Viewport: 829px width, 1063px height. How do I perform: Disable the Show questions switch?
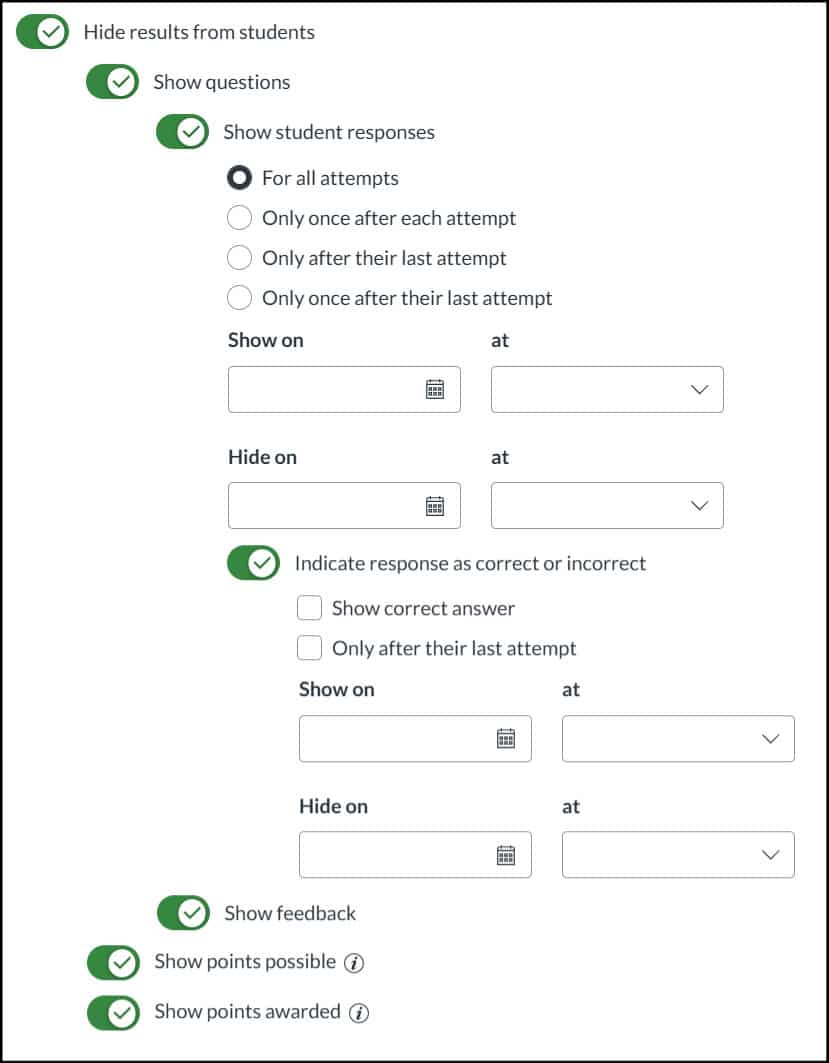[x=112, y=82]
